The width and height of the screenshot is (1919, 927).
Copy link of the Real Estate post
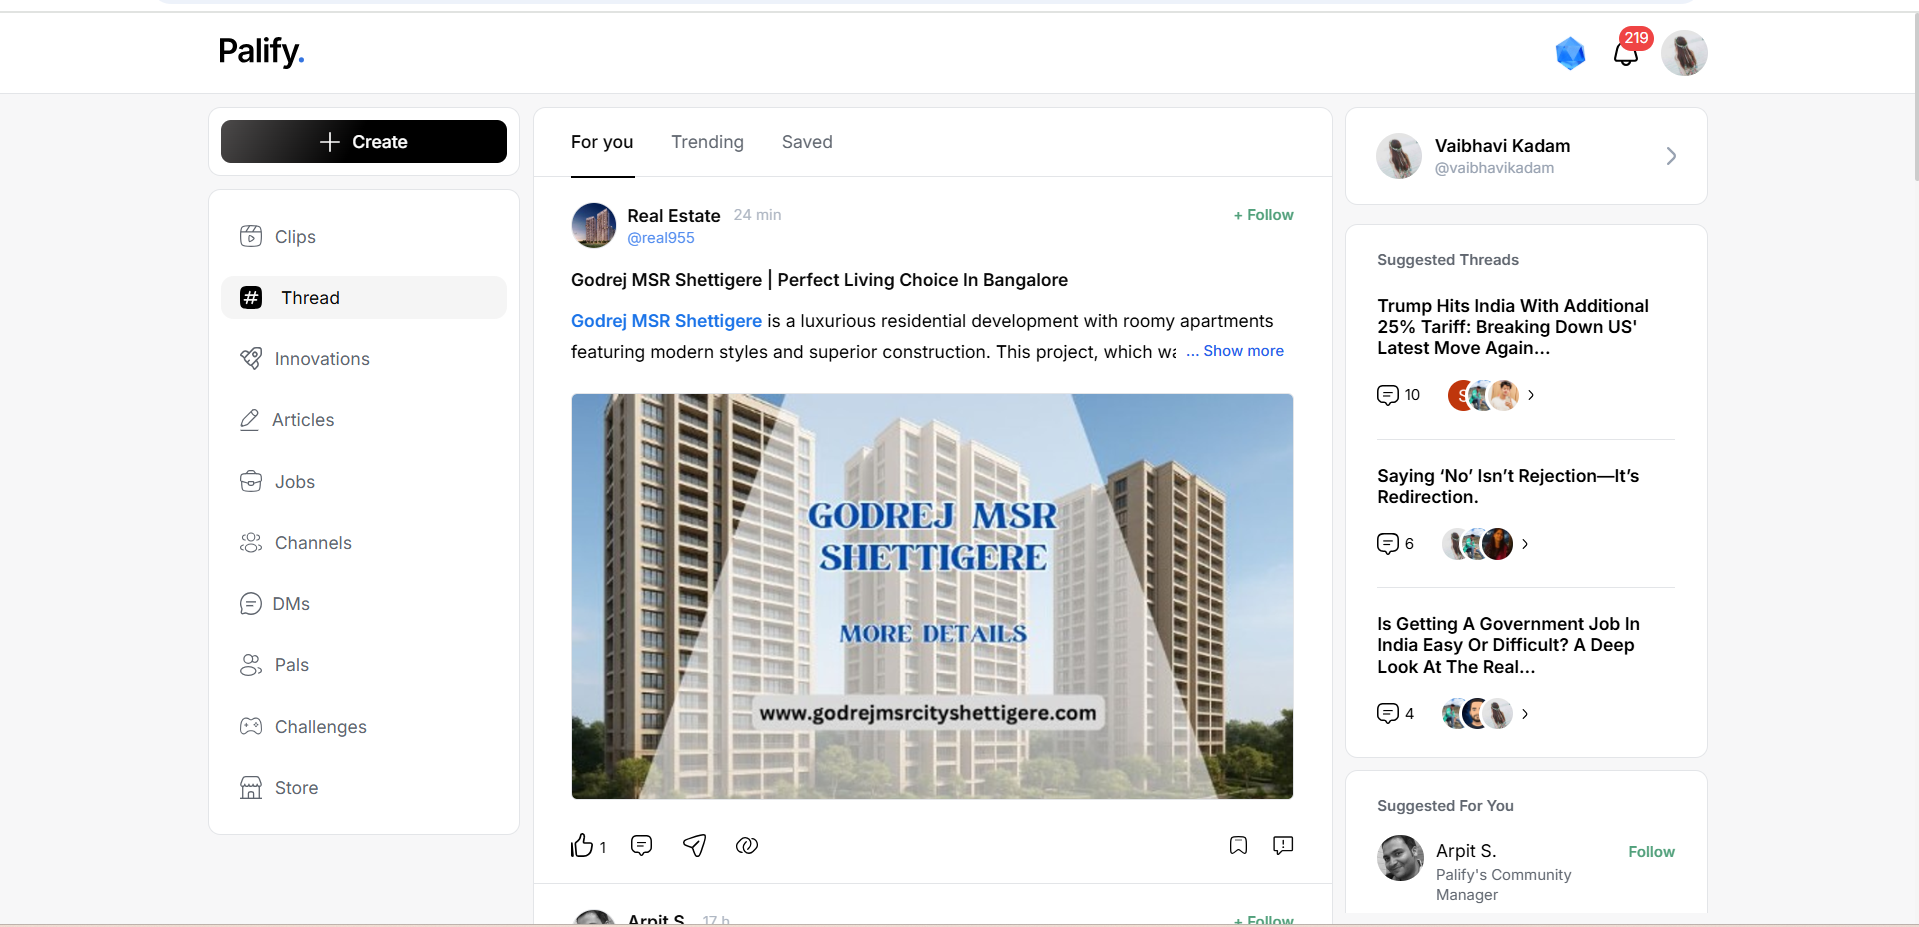(x=747, y=846)
